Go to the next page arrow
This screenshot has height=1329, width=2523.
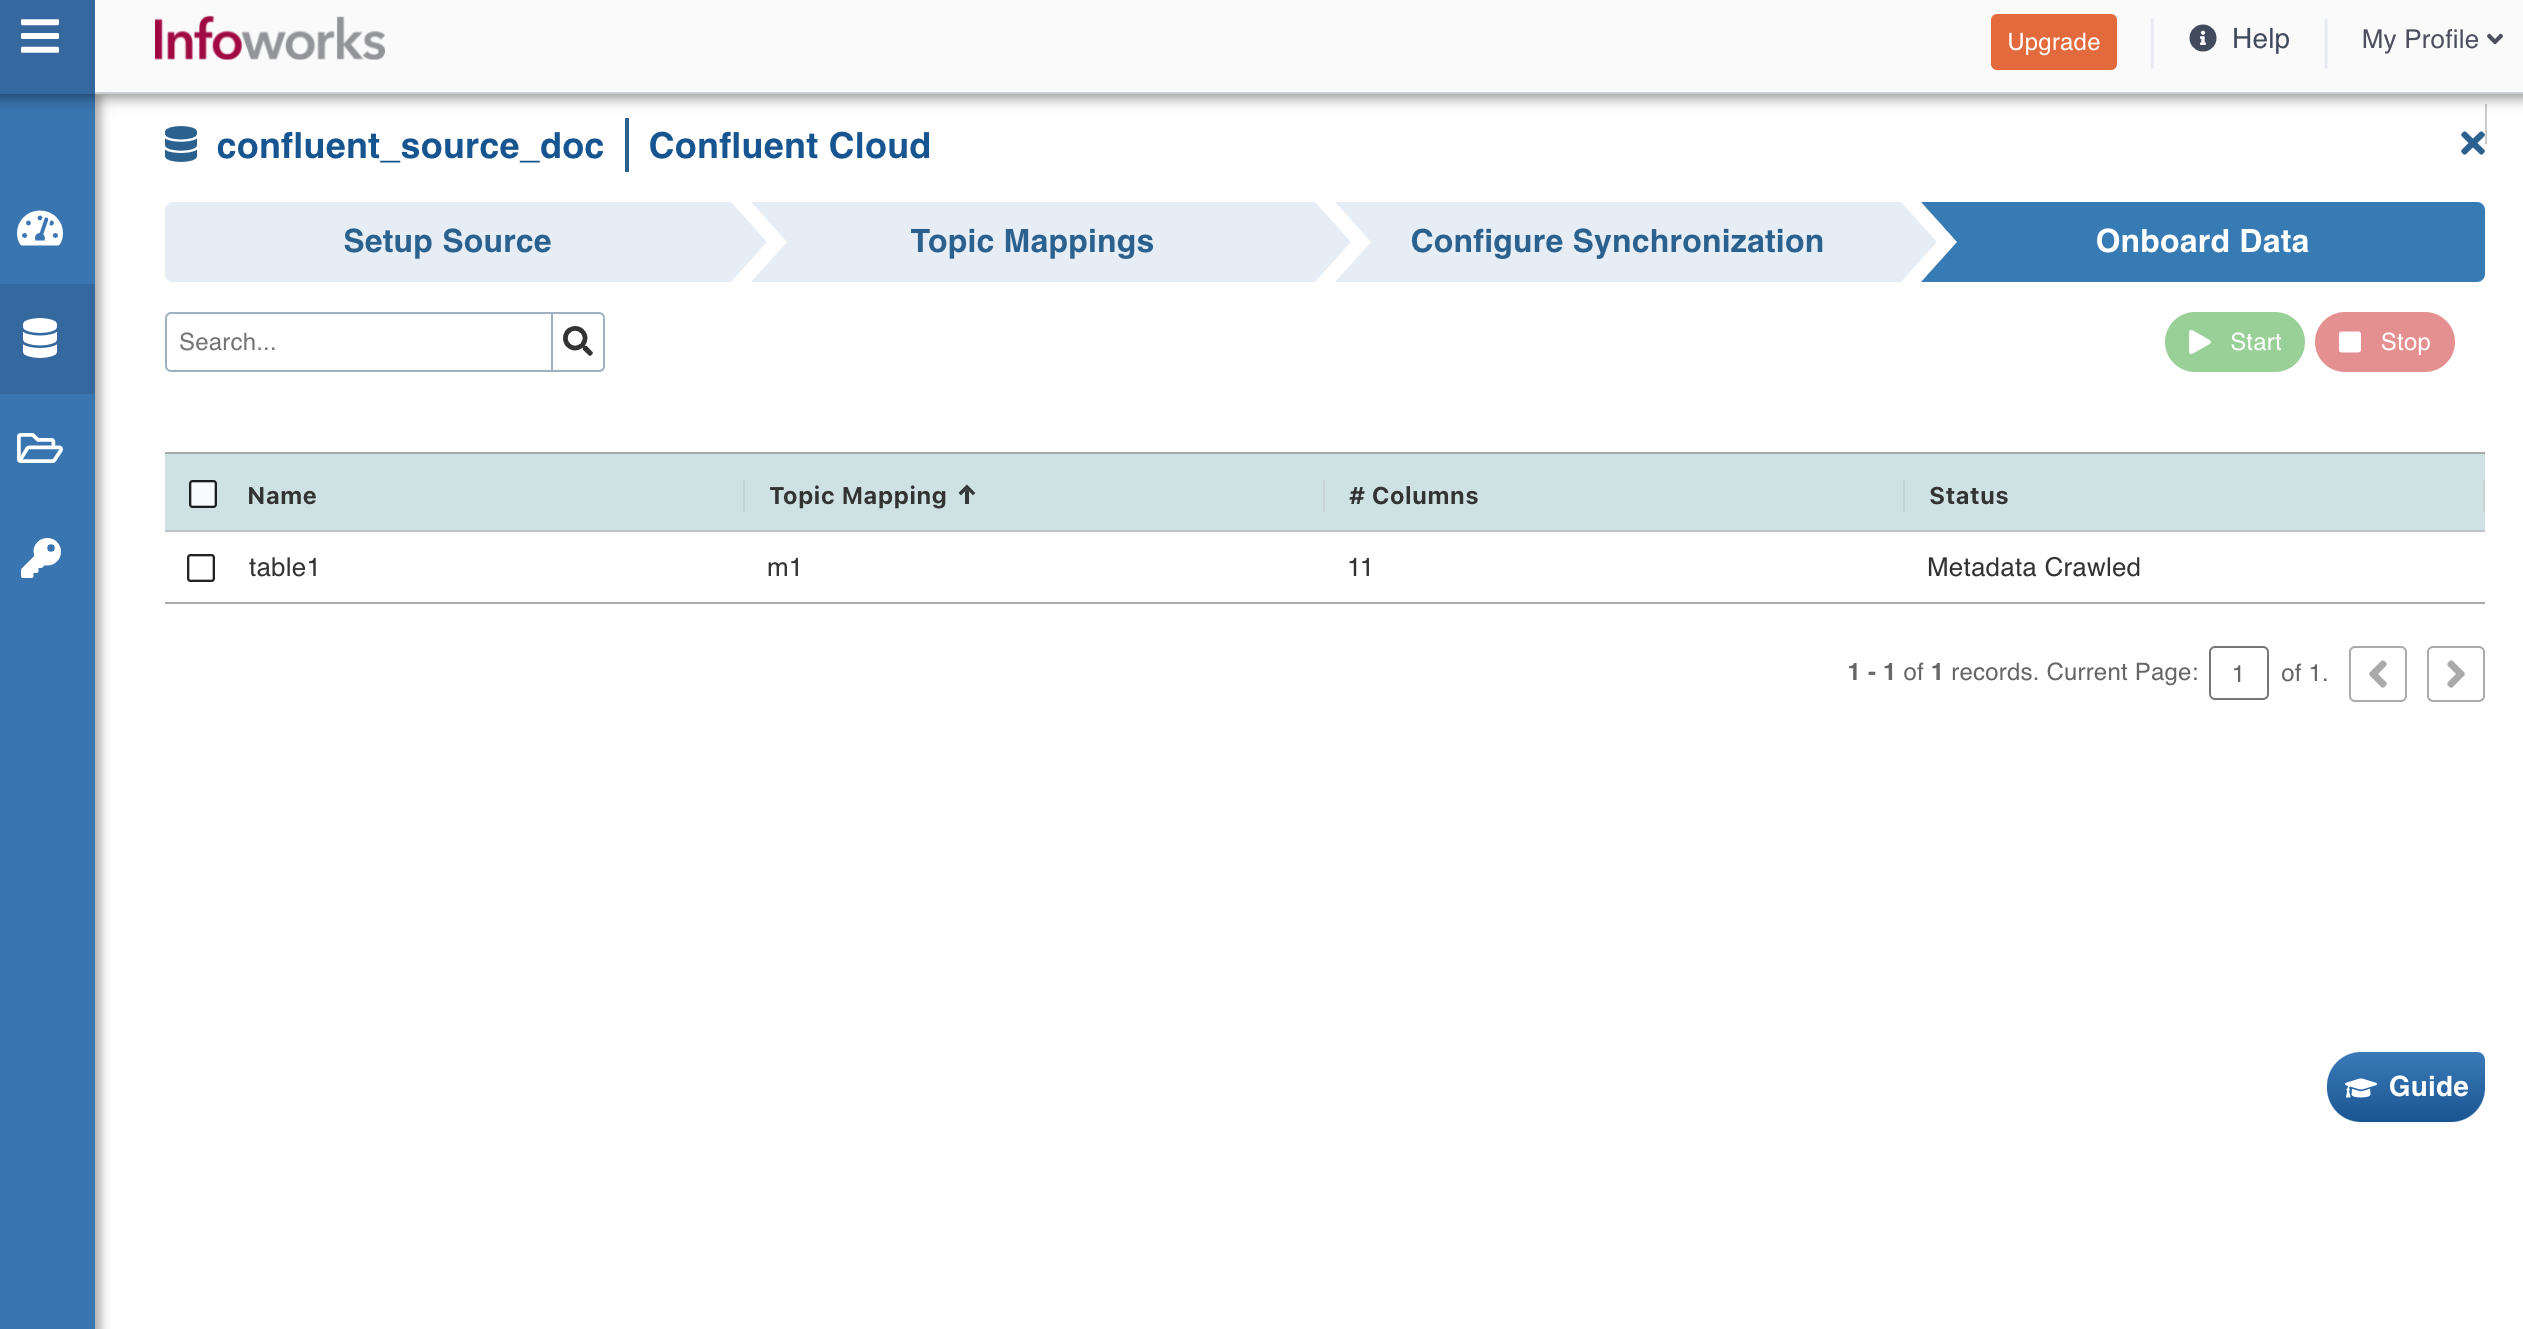point(2456,674)
